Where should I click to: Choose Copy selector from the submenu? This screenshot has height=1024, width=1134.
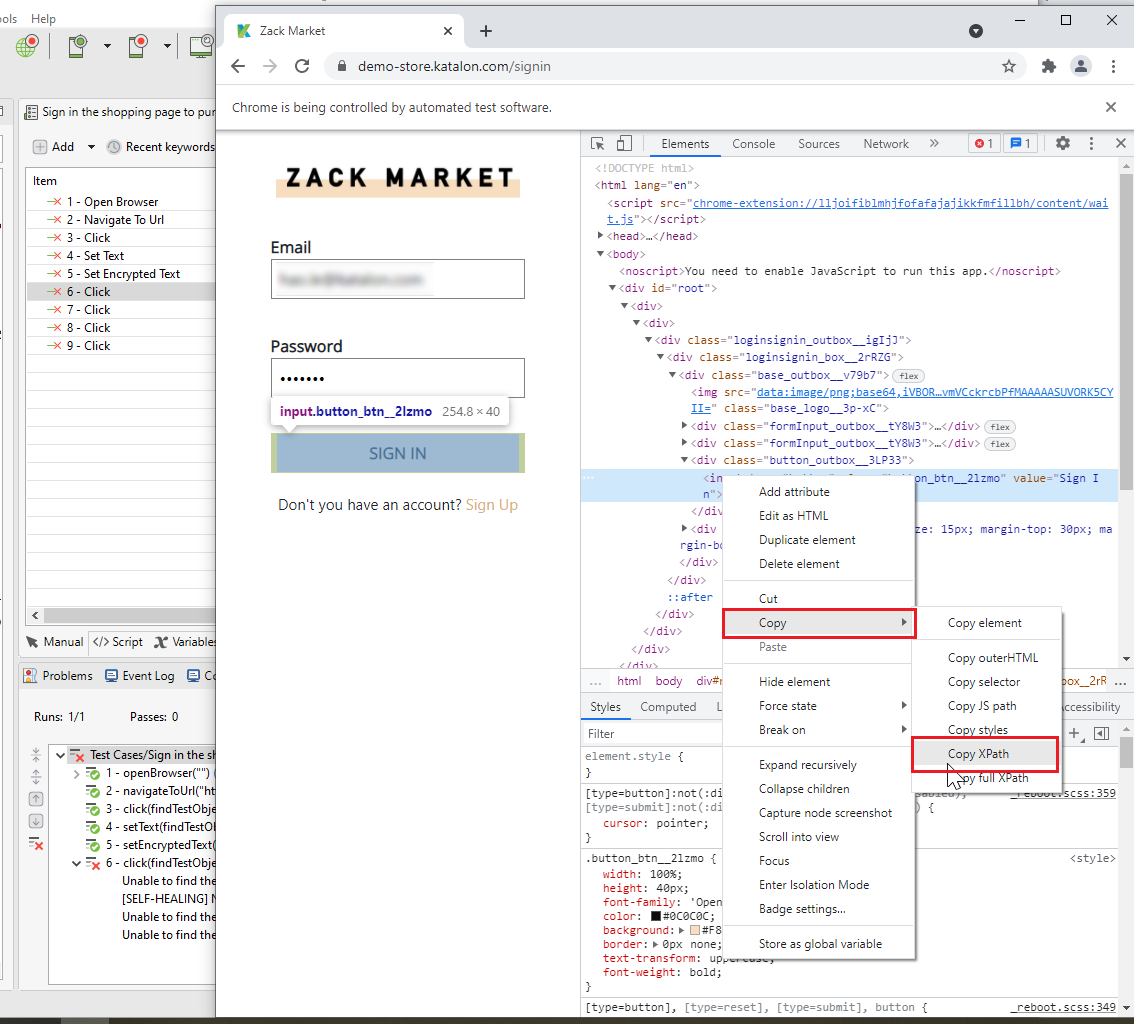pyautogui.click(x=984, y=682)
